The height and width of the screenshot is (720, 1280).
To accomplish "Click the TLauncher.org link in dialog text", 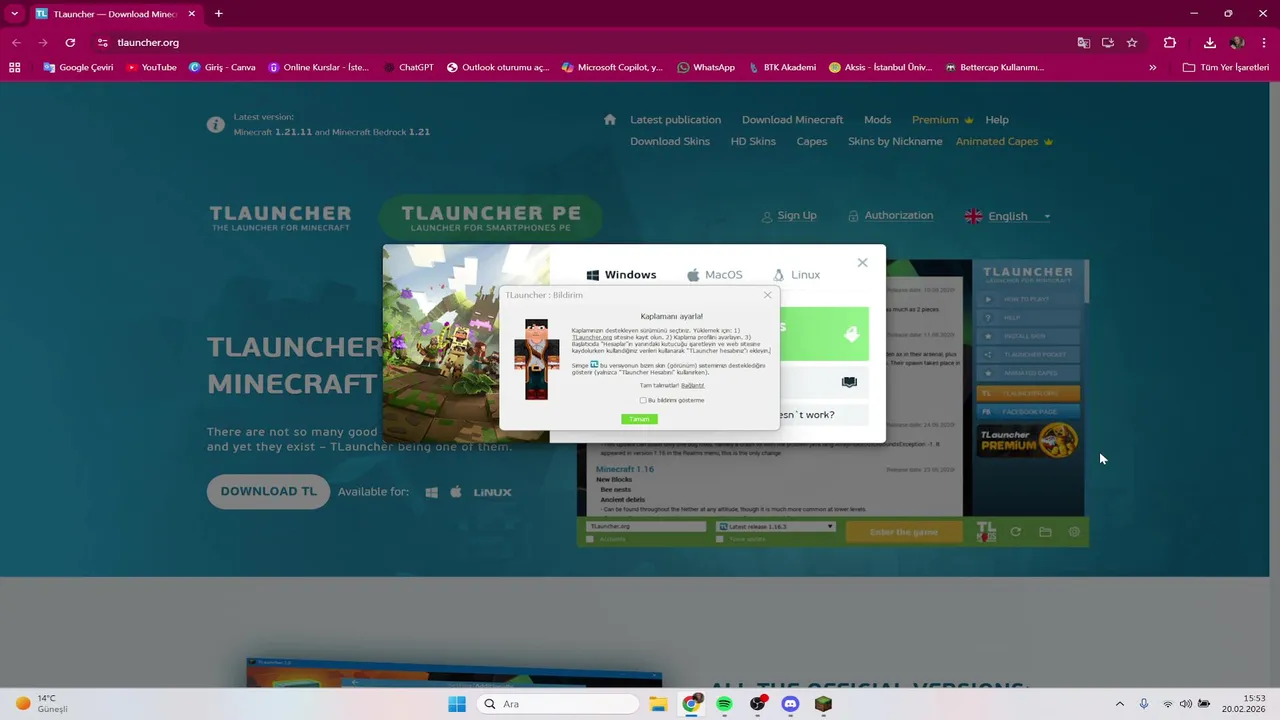I will pos(592,338).
